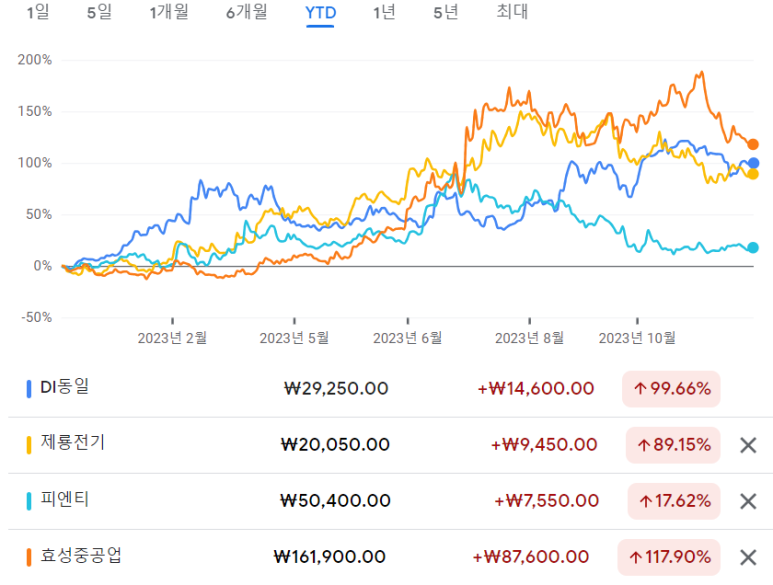
Task: Remove 효성중공업 from comparison with X
Action: [748, 557]
